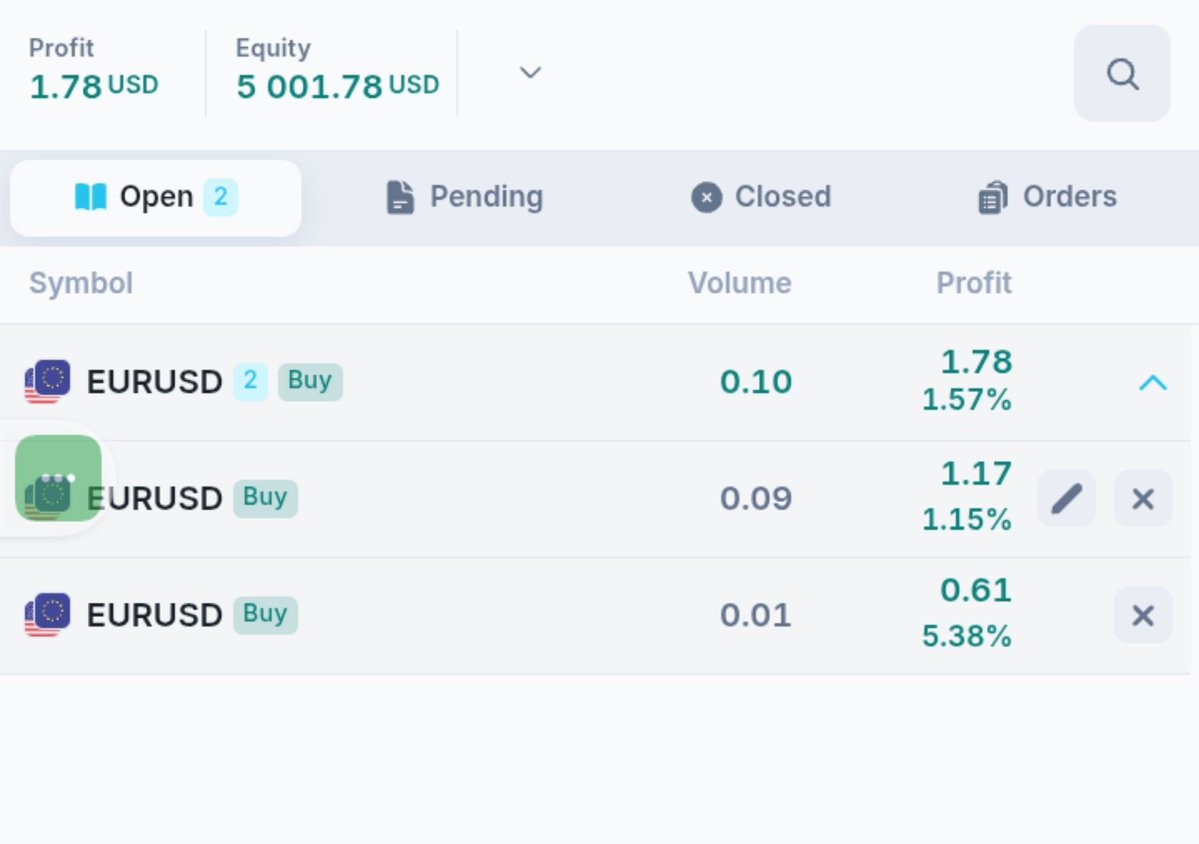Click the 0.09 volume value
The width and height of the screenshot is (1199, 844).
[755, 498]
